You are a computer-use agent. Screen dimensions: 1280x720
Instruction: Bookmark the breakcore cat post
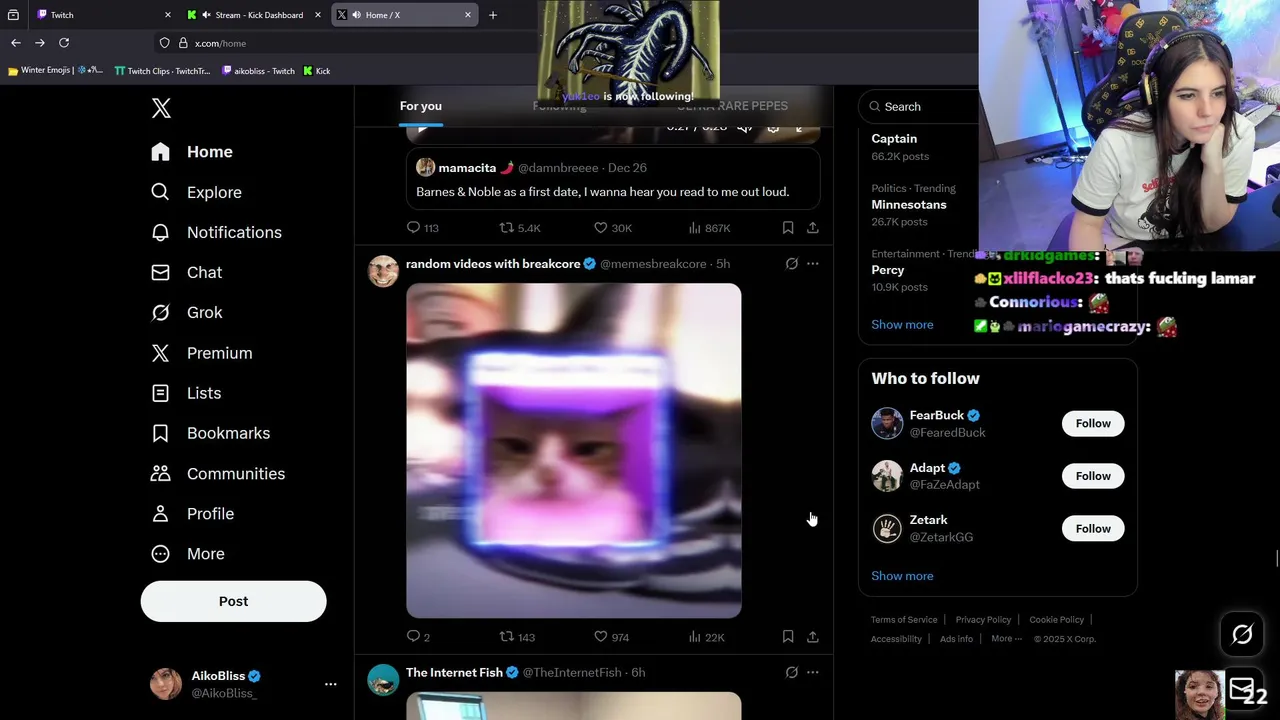tap(788, 637)
